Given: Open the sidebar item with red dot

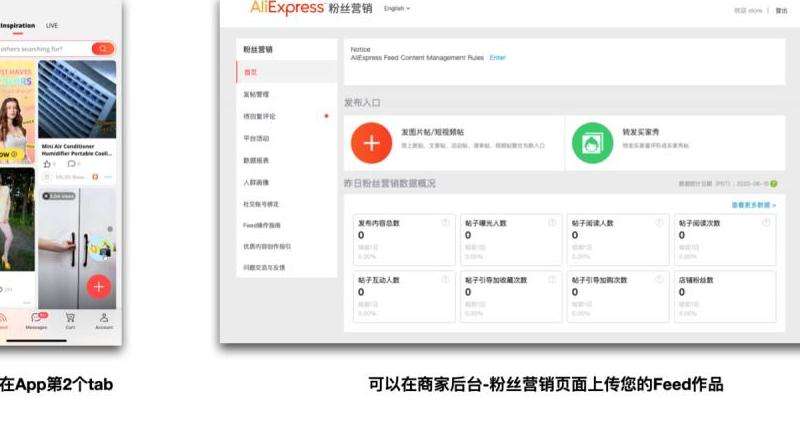Looking at the screenshot, I should pyautogui.click(x=287, y=116).
